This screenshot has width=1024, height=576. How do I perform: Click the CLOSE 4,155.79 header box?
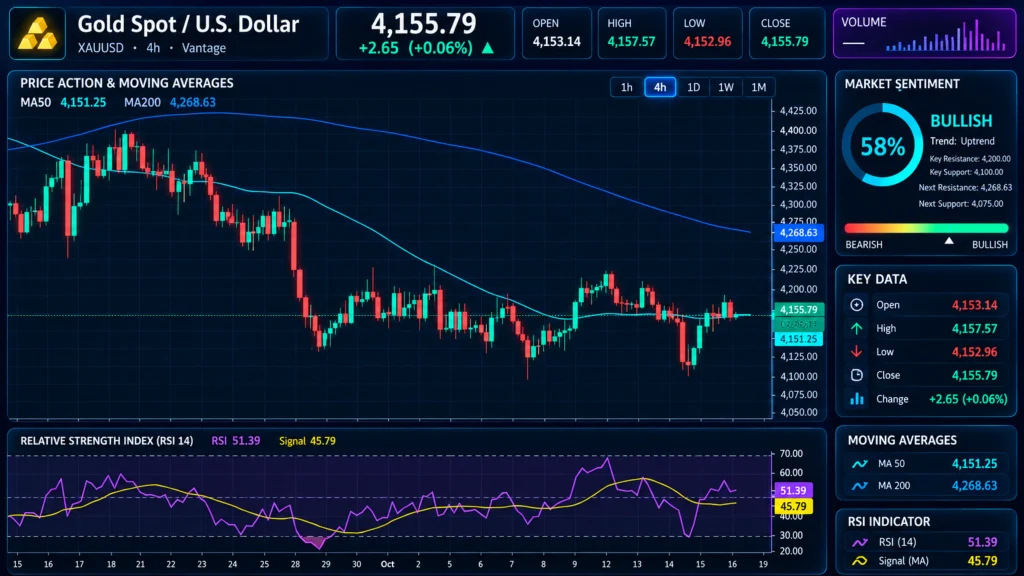coord(786,33)
